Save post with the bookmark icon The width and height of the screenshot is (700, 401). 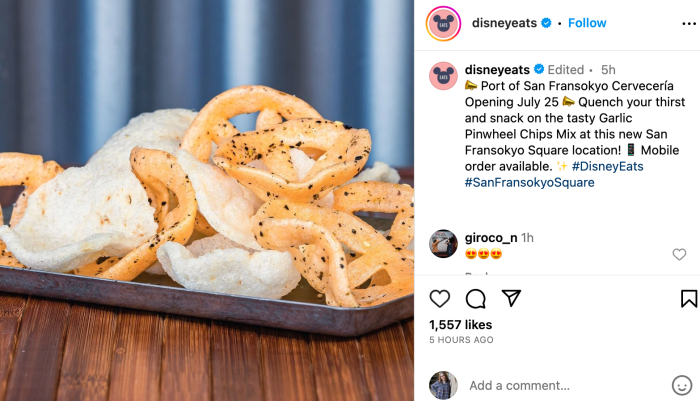pos(689,299)
